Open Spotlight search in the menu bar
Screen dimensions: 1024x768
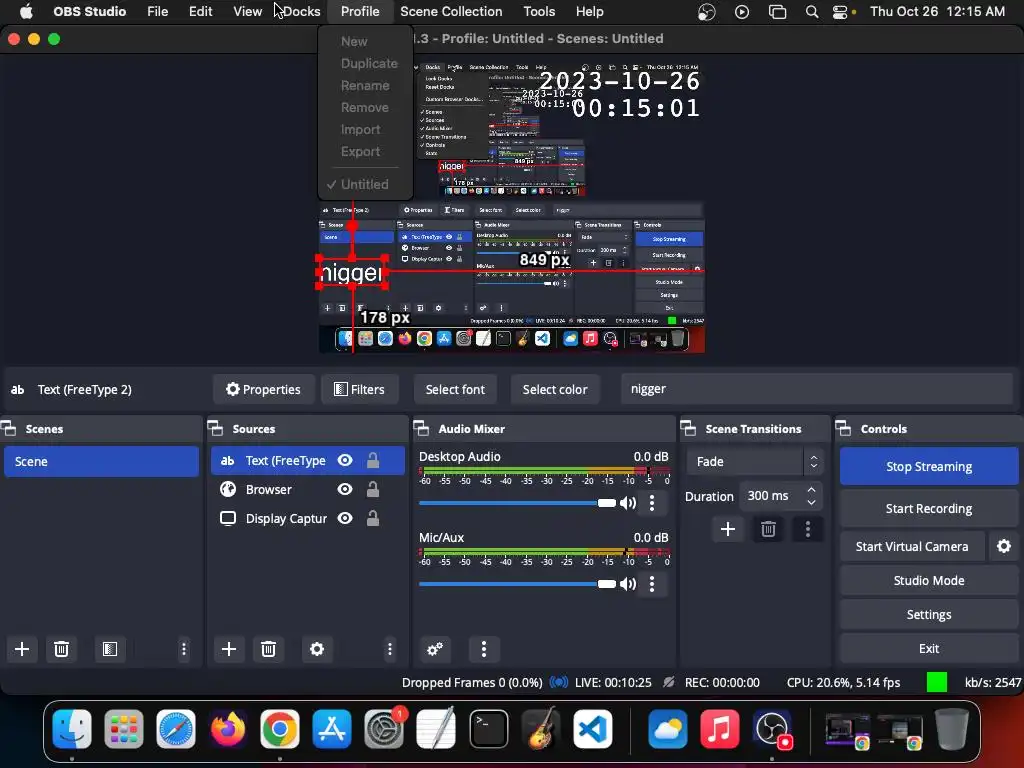812,12
